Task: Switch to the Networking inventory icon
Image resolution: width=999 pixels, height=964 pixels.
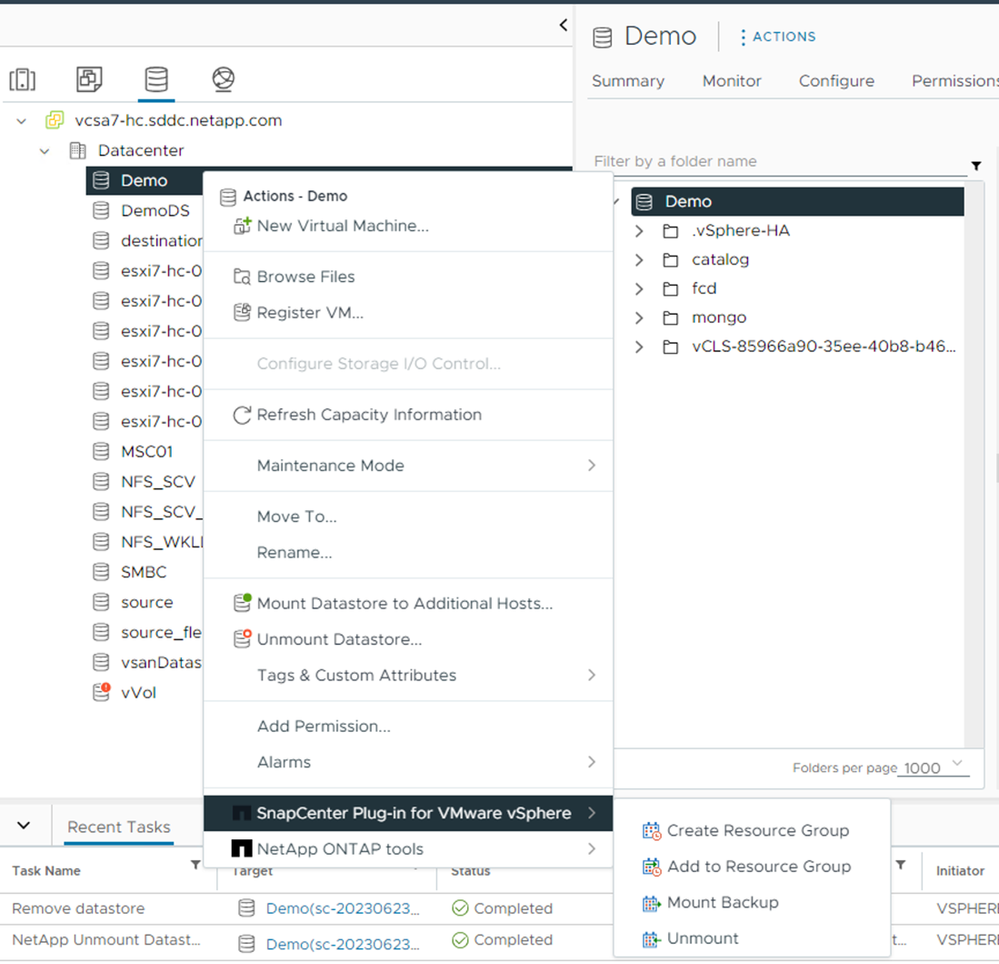Action: (223, 79)
